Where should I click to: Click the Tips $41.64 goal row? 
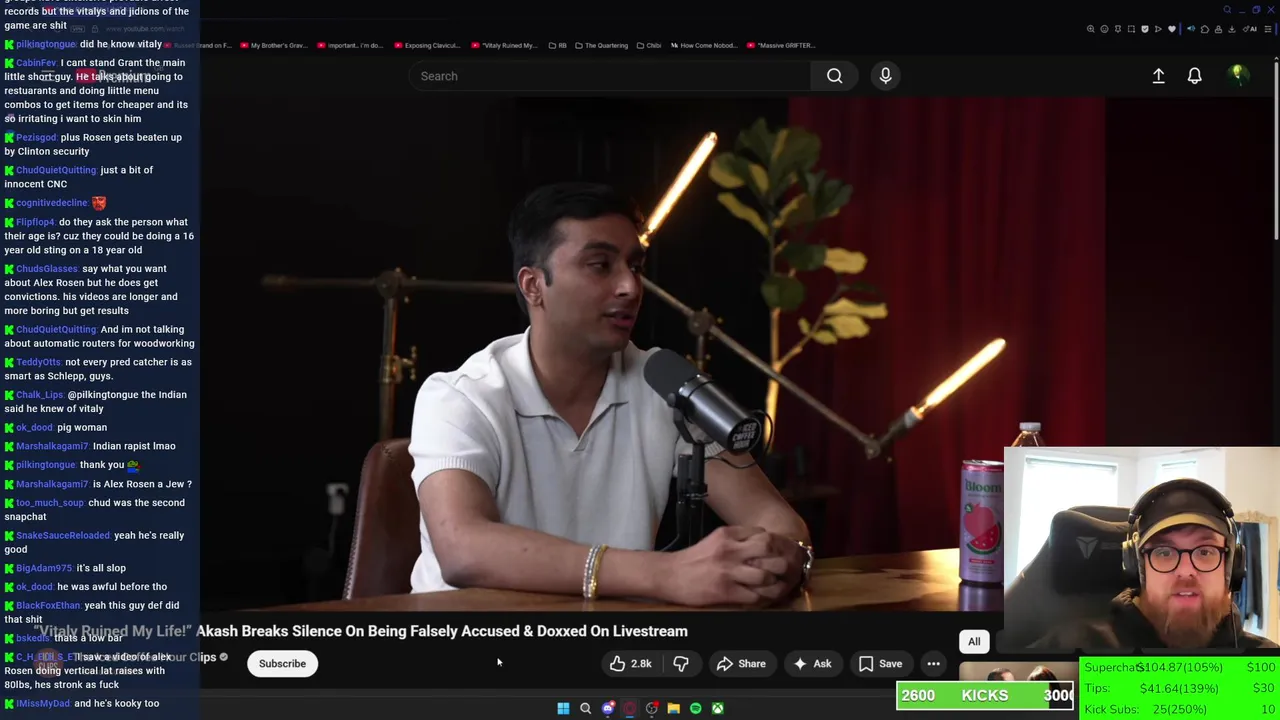point(1180,689)
